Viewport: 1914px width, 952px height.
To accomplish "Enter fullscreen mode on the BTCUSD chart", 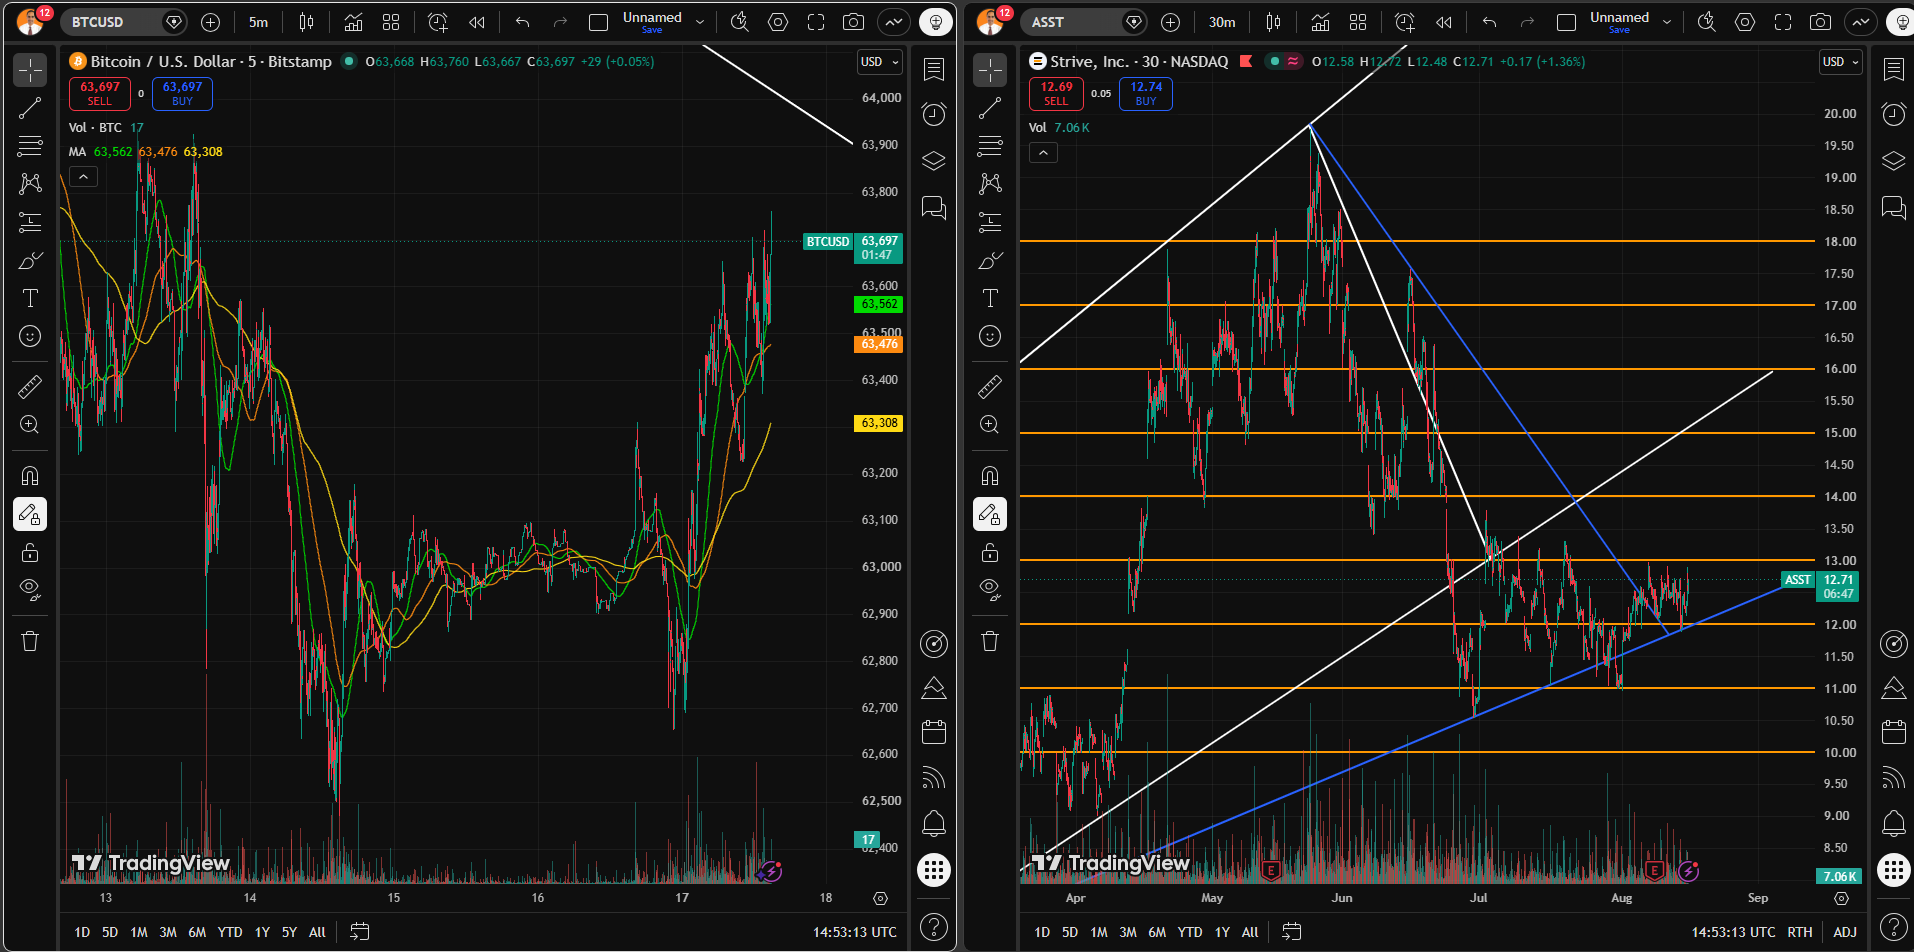I will click(816, 22).
